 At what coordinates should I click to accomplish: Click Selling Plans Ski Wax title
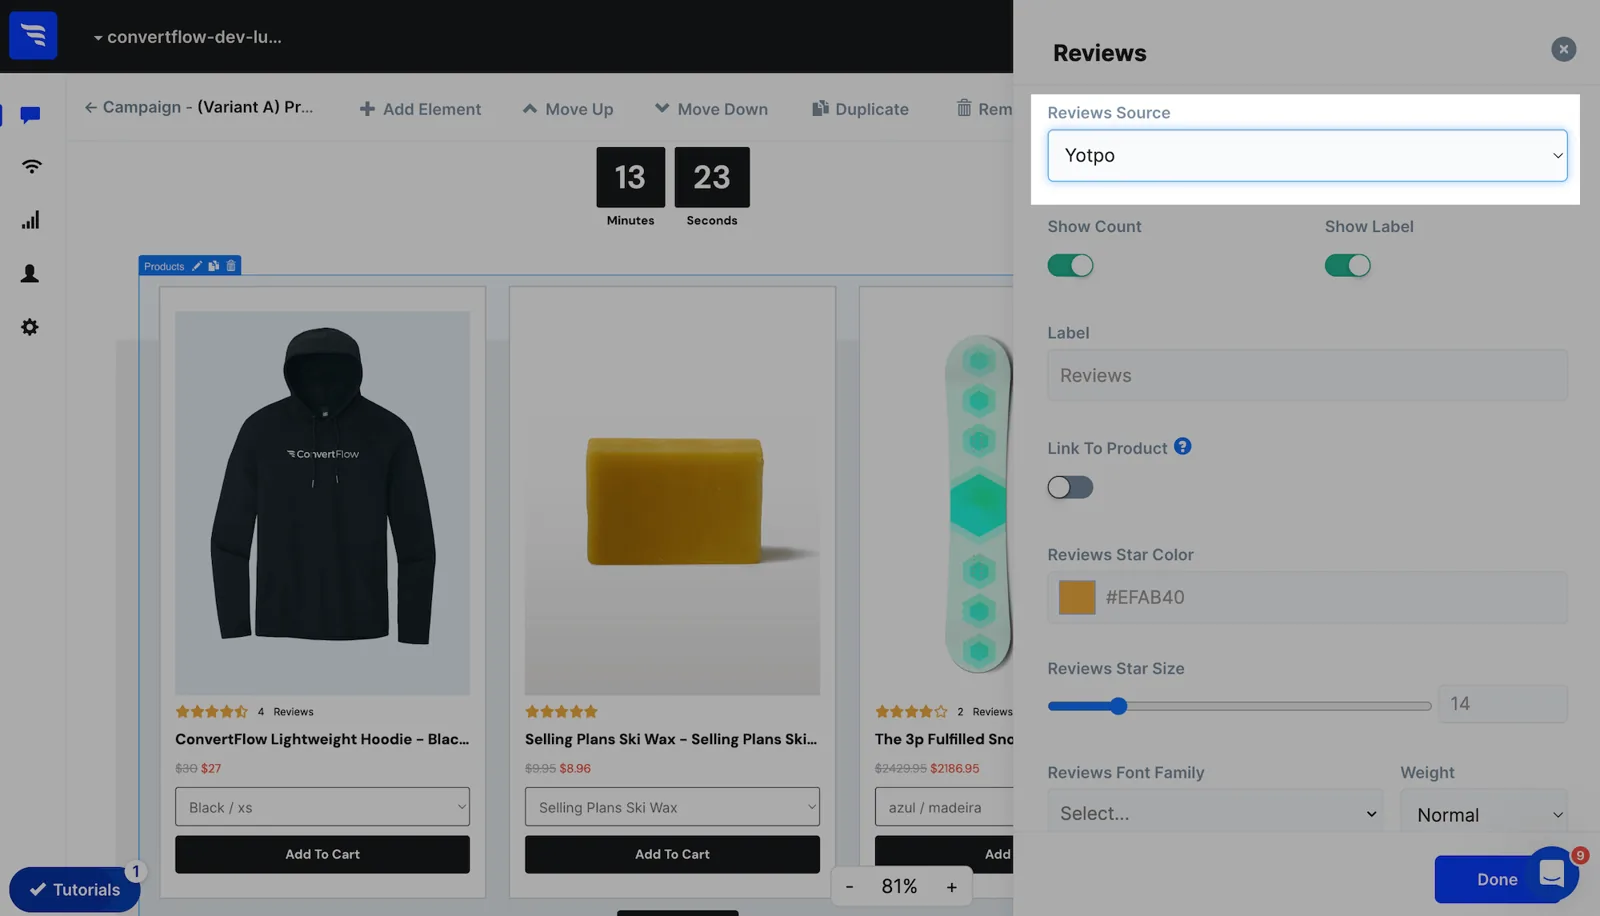click(671, 739)
